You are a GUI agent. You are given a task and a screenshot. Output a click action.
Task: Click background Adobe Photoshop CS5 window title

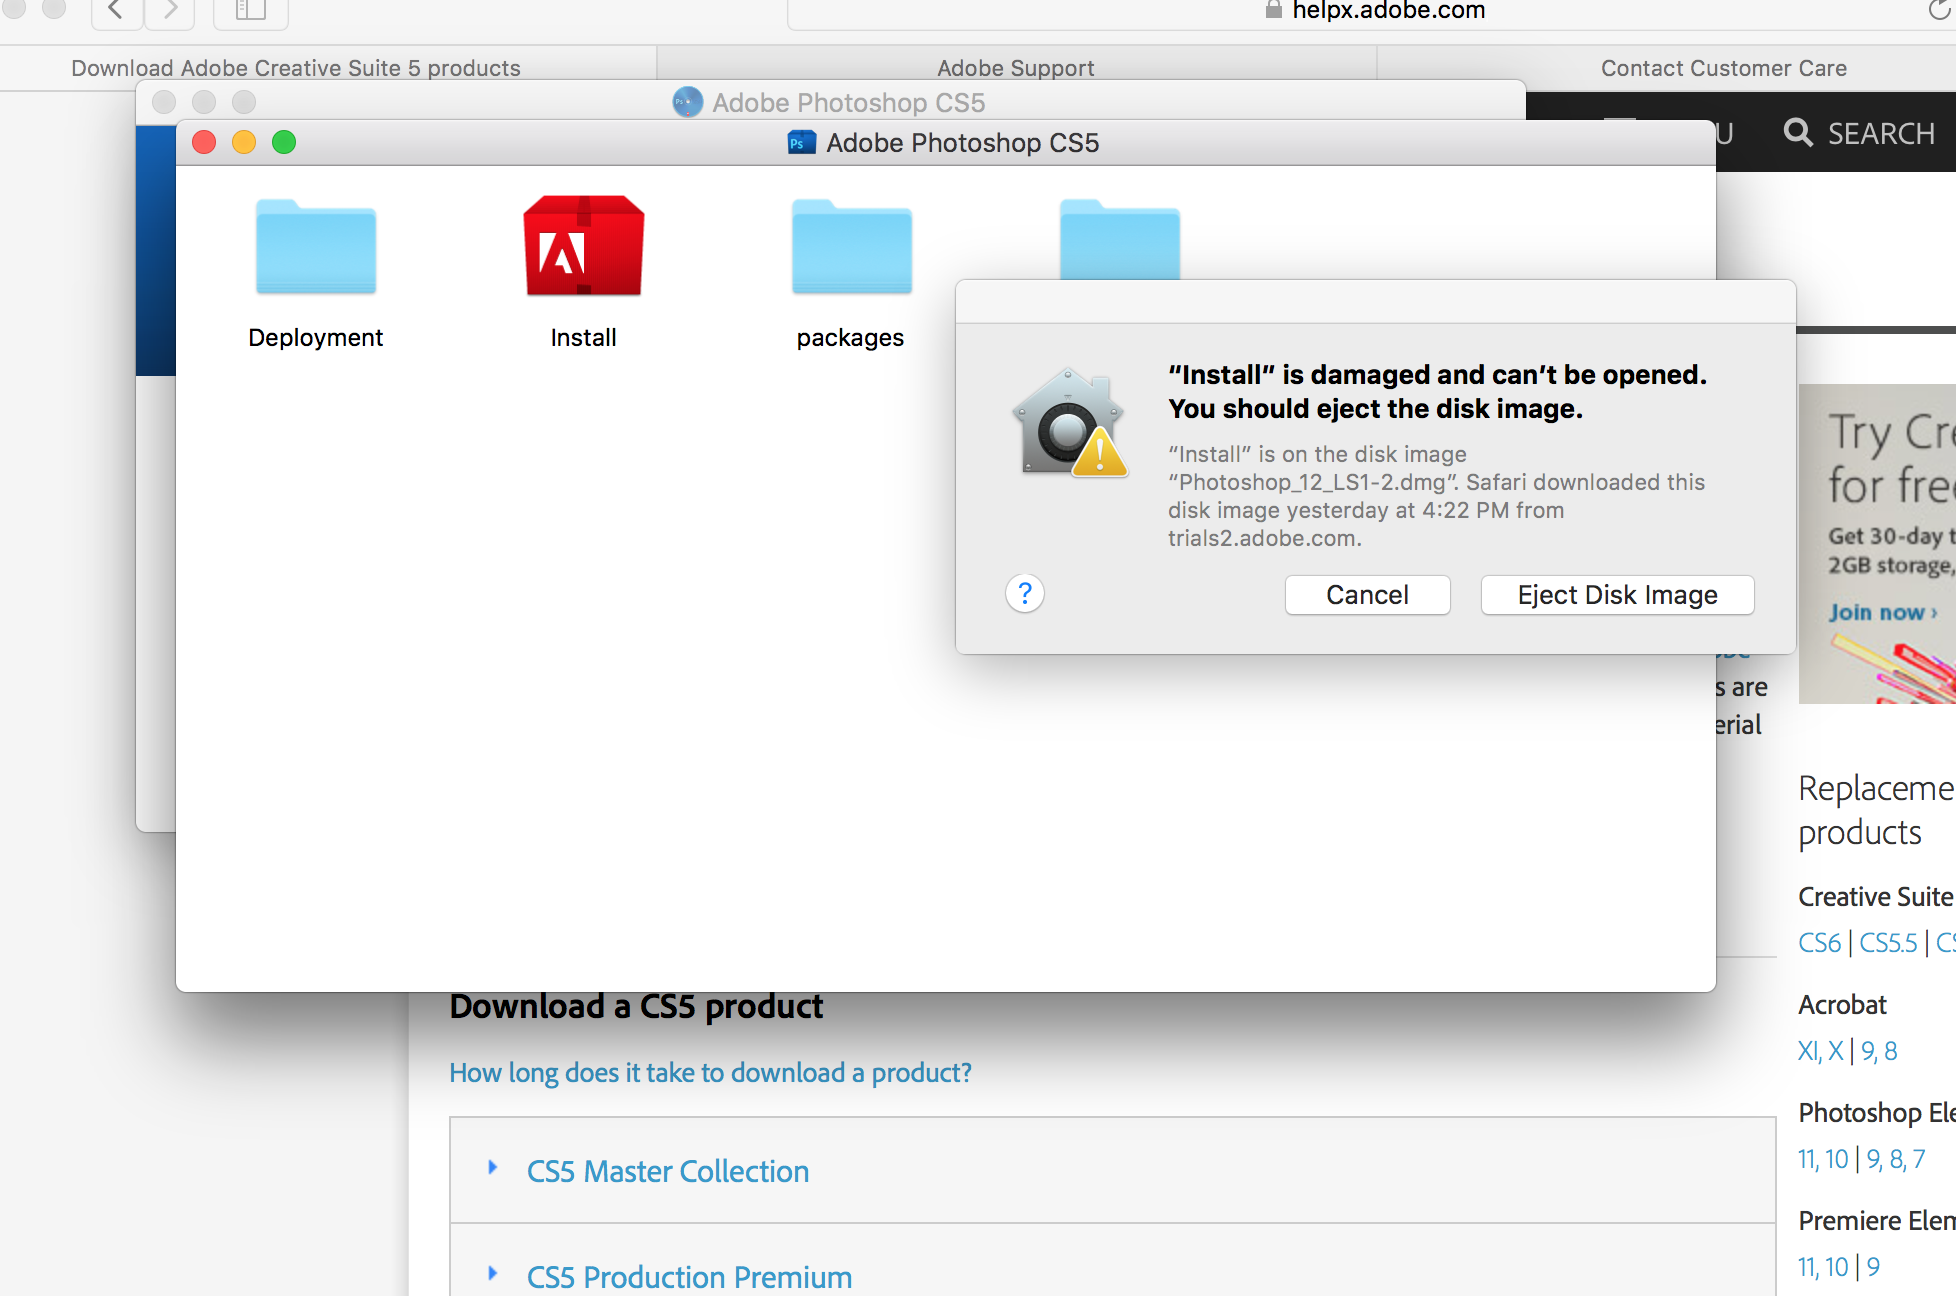[x=848, y=102]
